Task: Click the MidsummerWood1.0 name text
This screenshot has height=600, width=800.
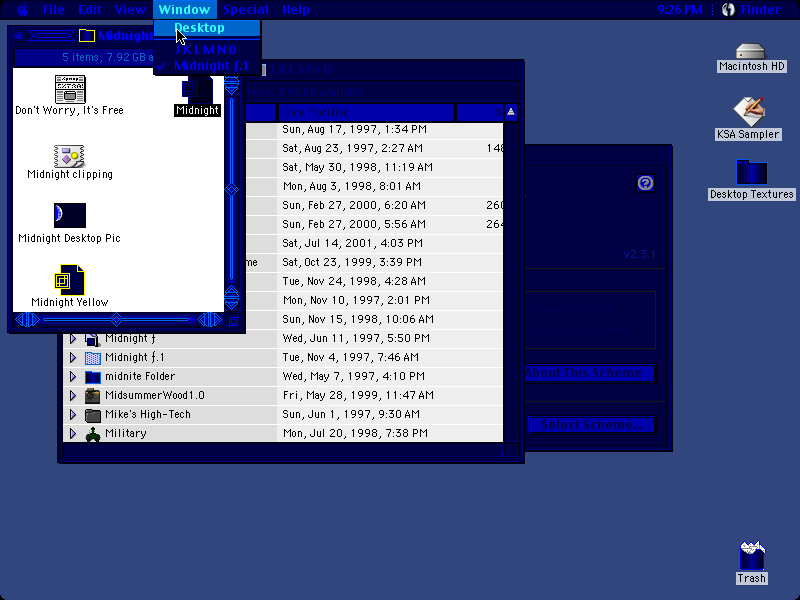Action: point(155,395)
